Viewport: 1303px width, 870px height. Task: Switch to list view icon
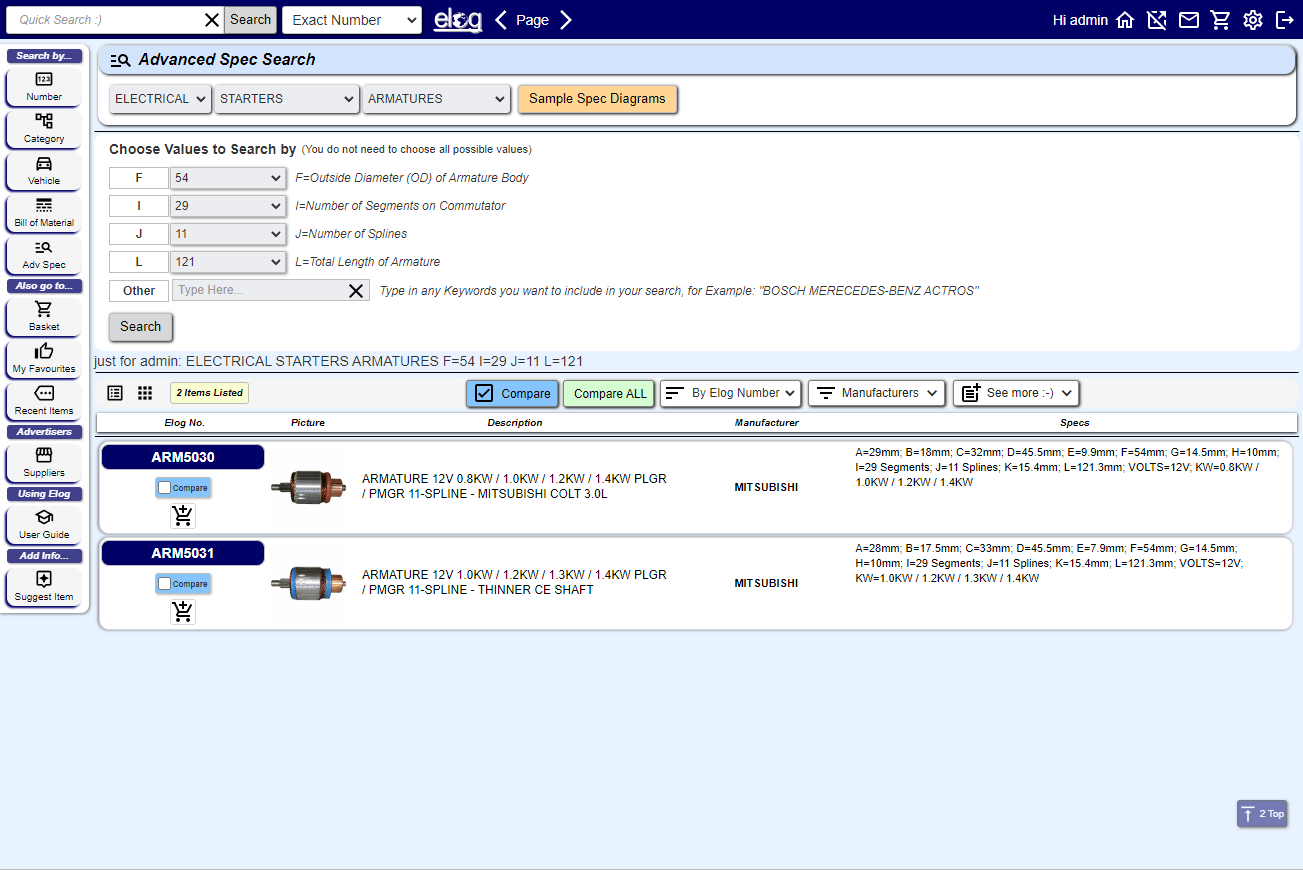(x=115, y=393)
